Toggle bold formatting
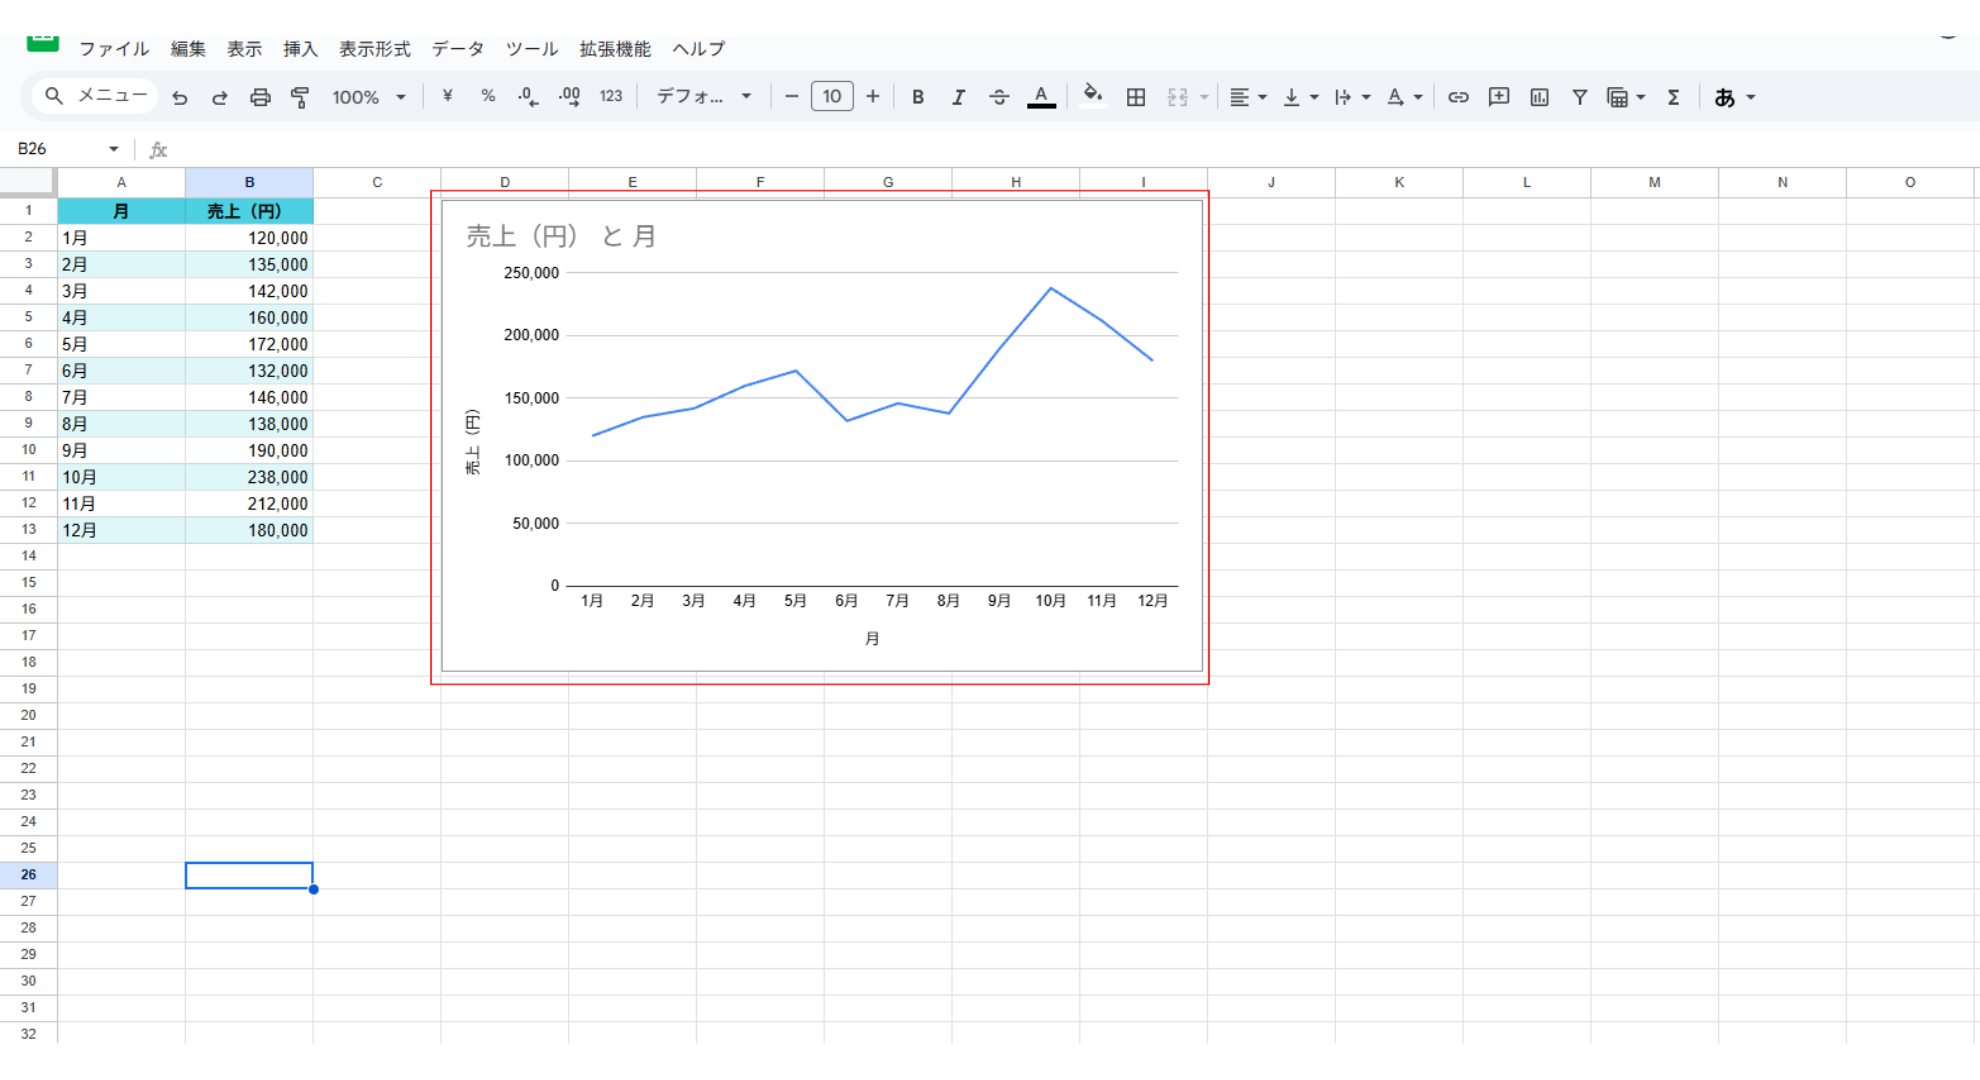 pos(917,97)
